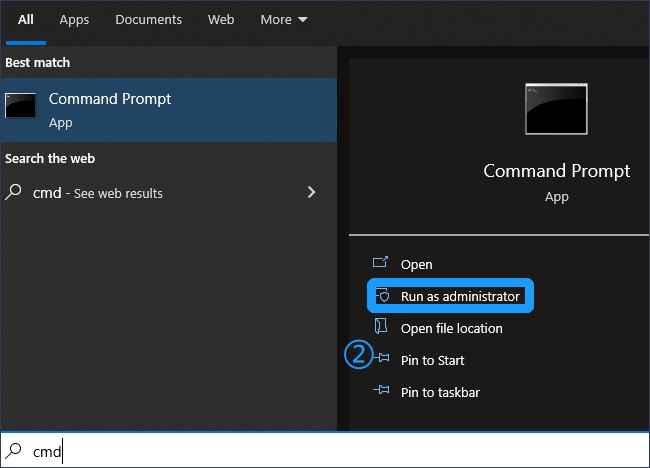Open cmd See web results link
The height and width of the screenshot is (468, 650).
tap(98, 193)
